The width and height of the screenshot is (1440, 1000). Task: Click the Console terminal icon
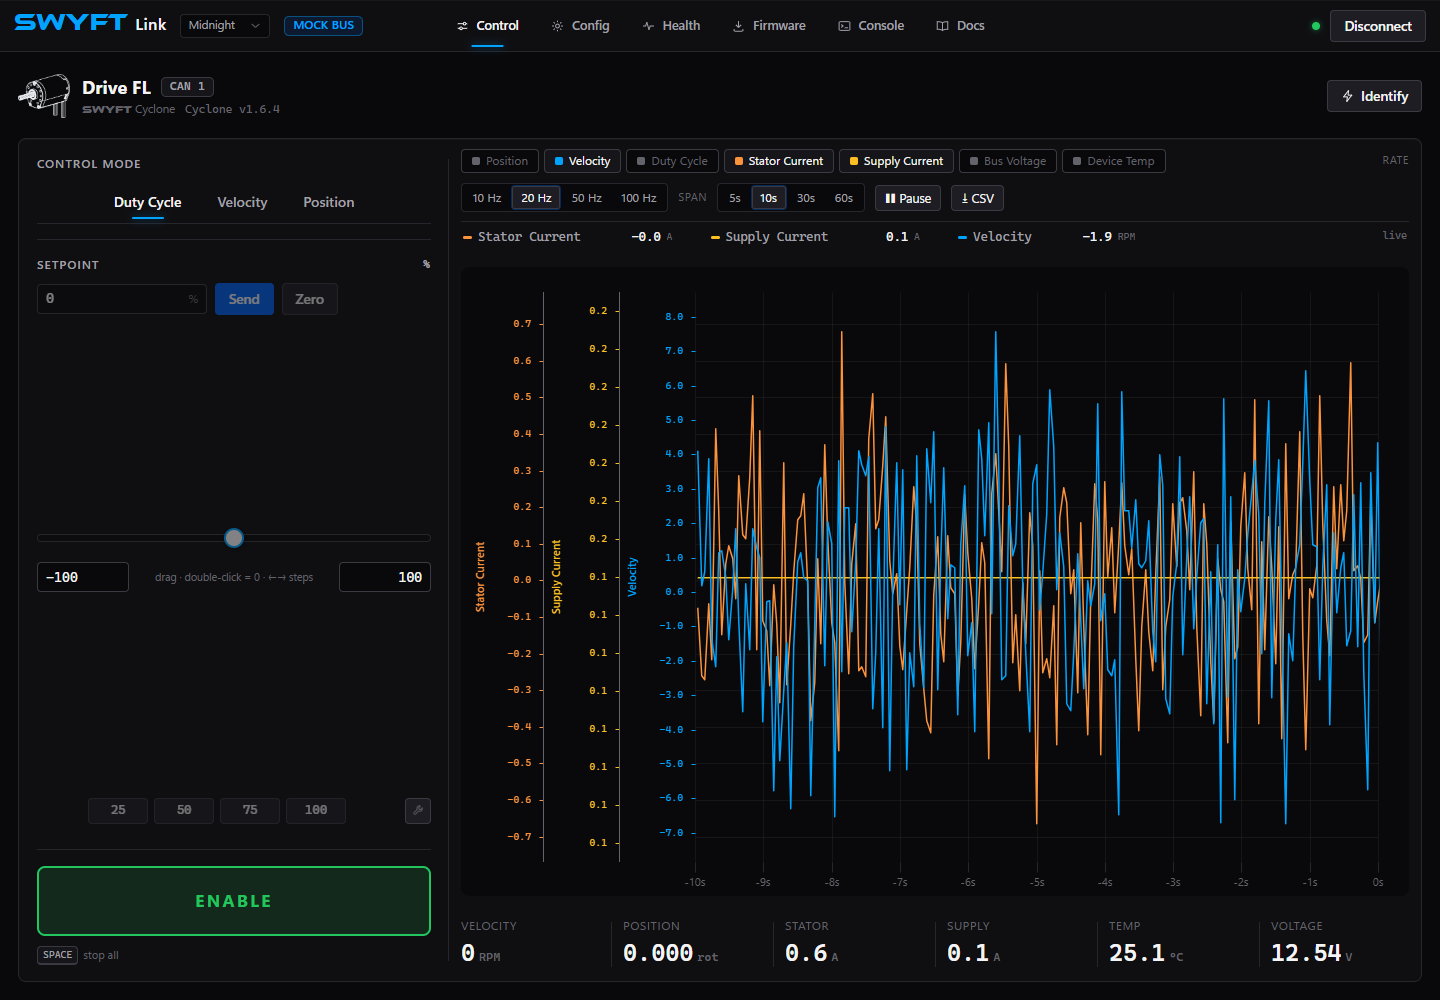[844, 26]
